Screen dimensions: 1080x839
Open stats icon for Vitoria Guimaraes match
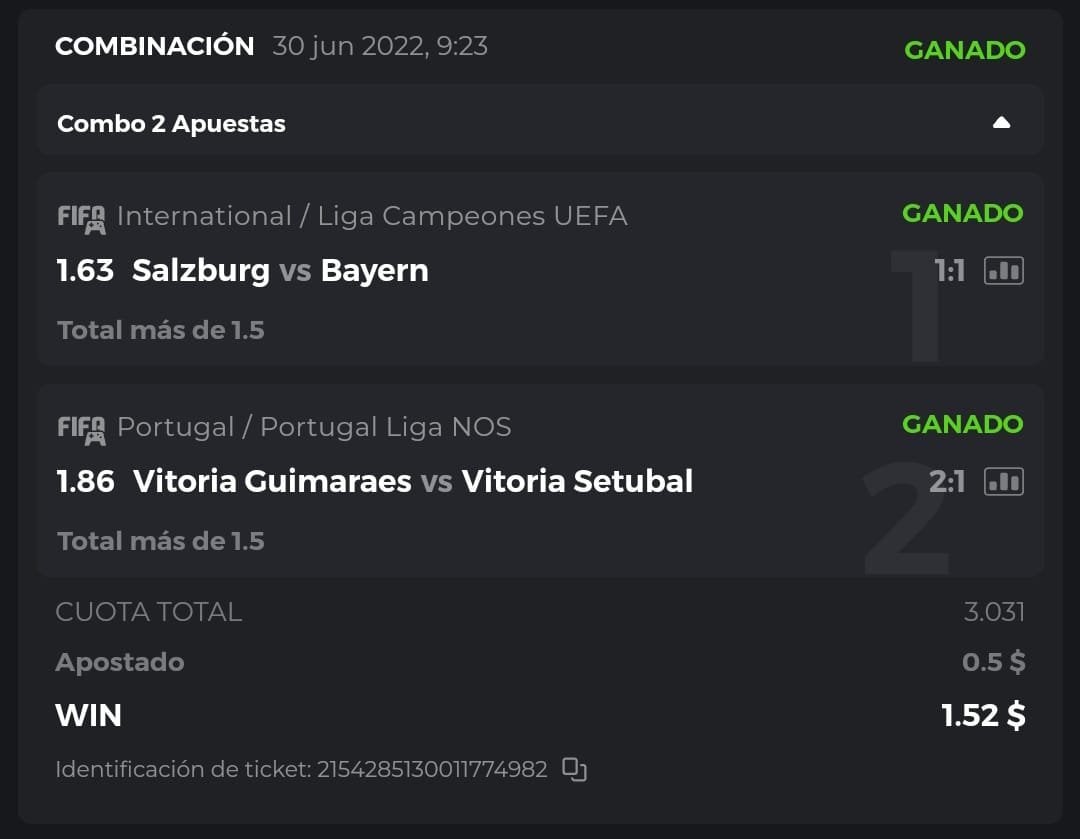pyautogui.click(x=1004, y=481)
